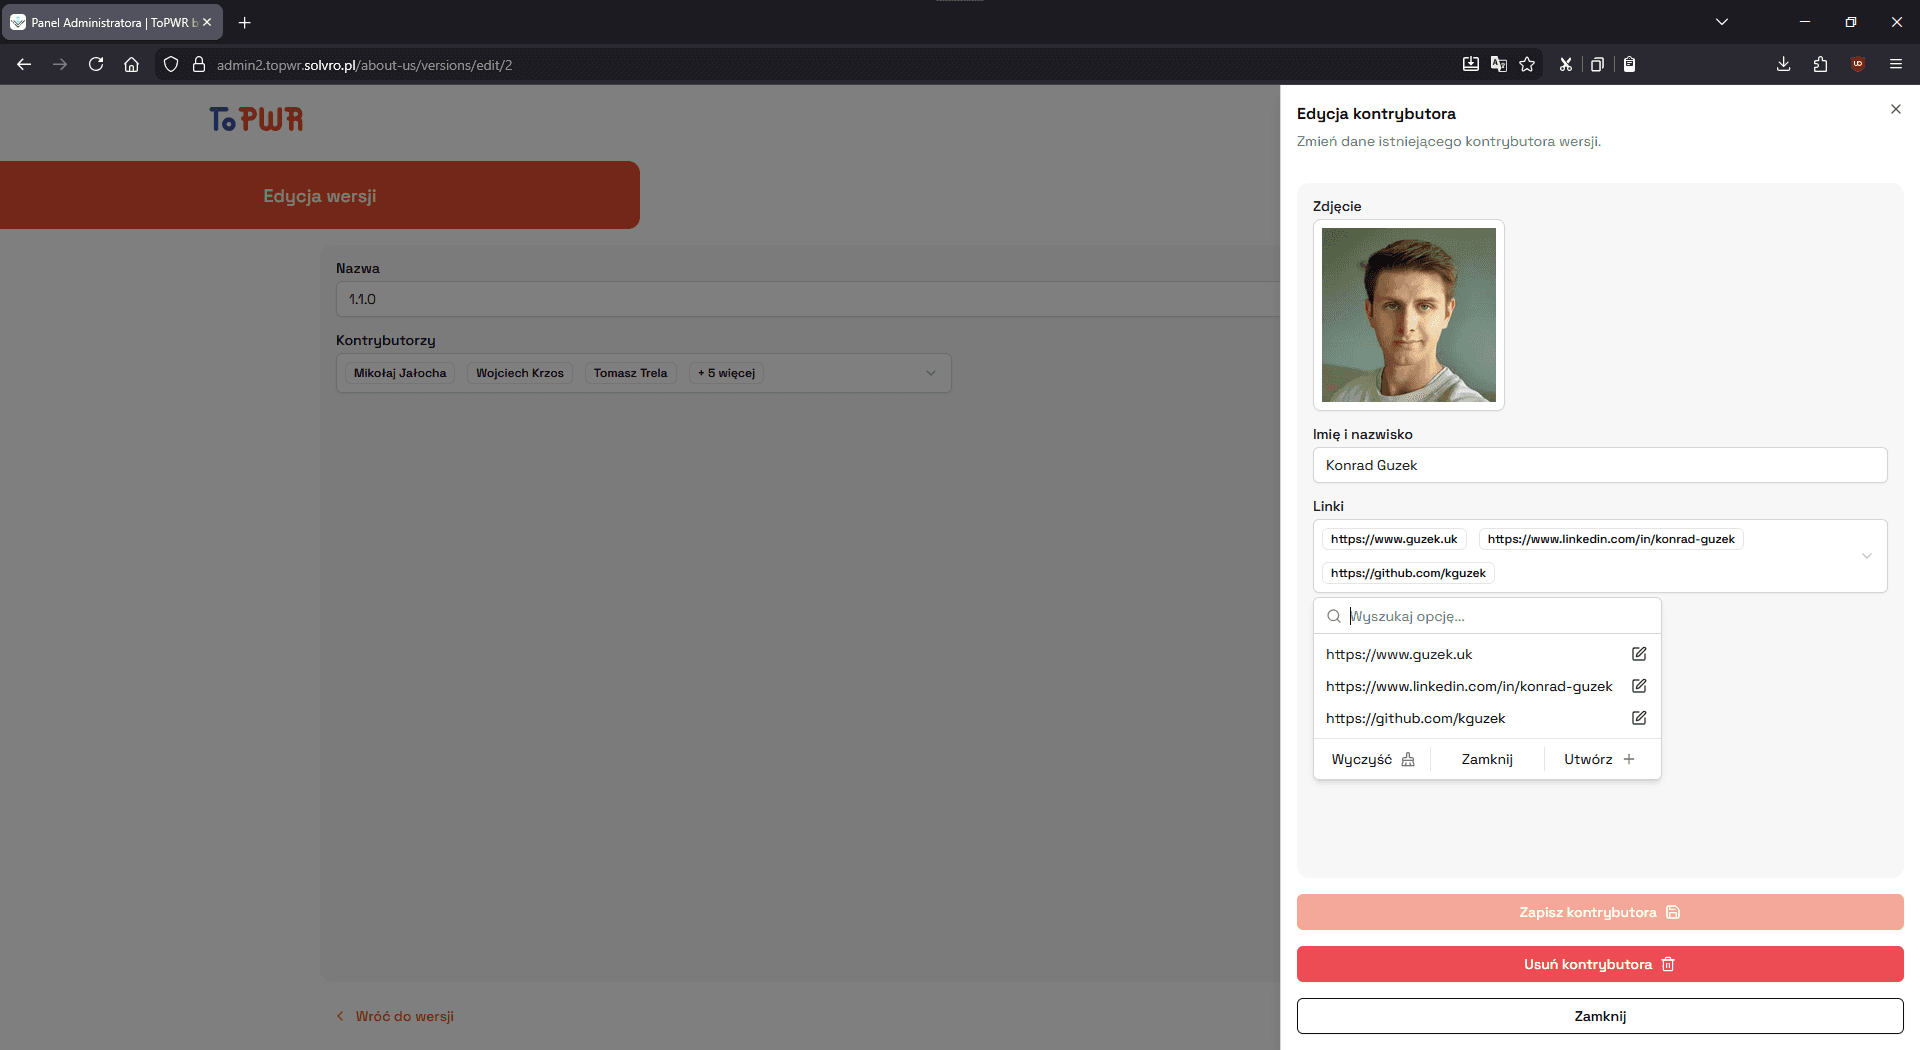
Task: Click the shield tracking protection icon
Action: tap(171, 64)
